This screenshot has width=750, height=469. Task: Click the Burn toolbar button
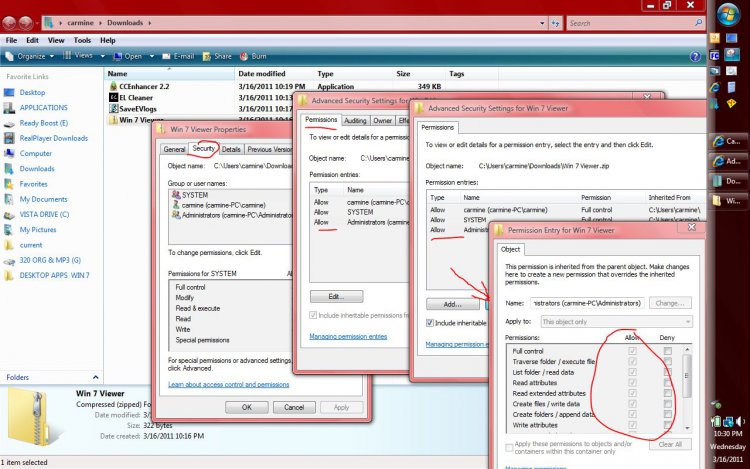click(253, 56)
